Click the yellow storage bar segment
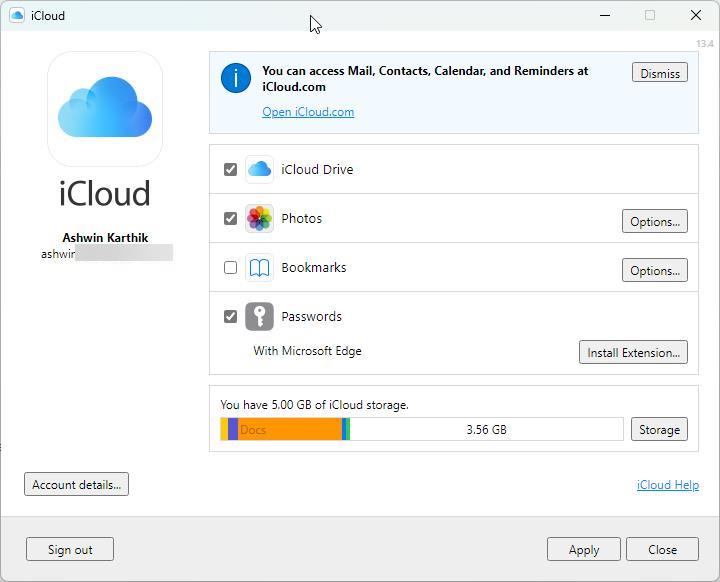Viewport: 720px width, 582px height. [x=224, y=429]
